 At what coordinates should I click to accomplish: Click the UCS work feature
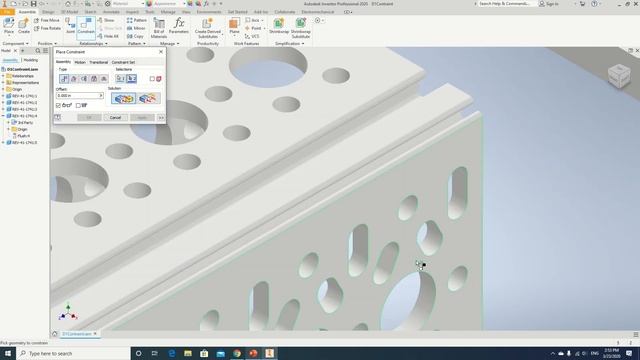(x=253, y=36)
